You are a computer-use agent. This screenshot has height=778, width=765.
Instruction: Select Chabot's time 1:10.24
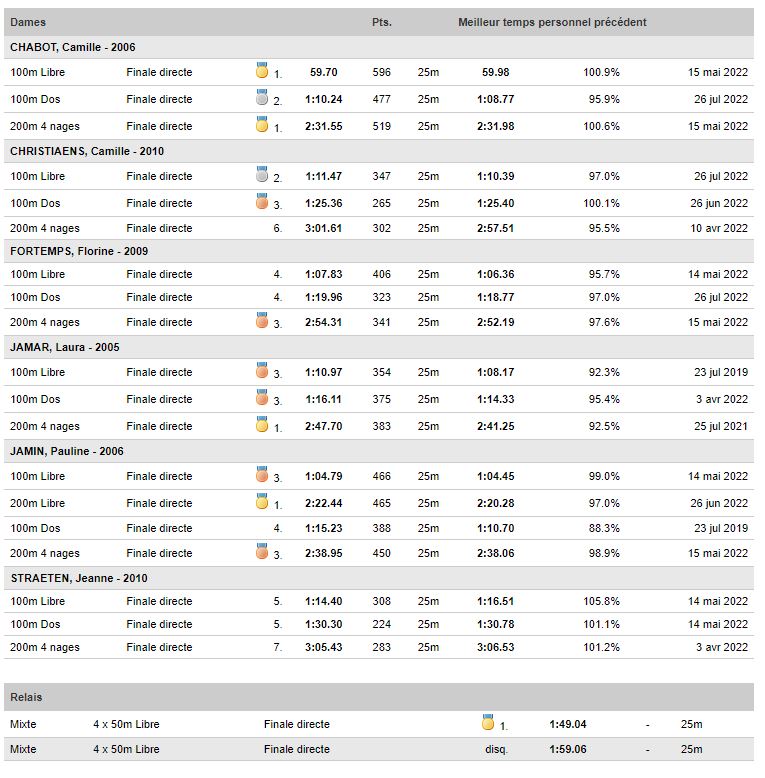[323, 99]
